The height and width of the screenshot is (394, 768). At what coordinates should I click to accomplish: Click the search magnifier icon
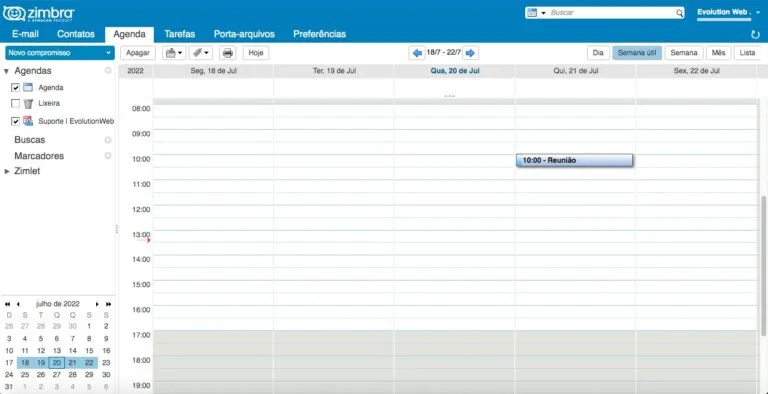point(679,13)
